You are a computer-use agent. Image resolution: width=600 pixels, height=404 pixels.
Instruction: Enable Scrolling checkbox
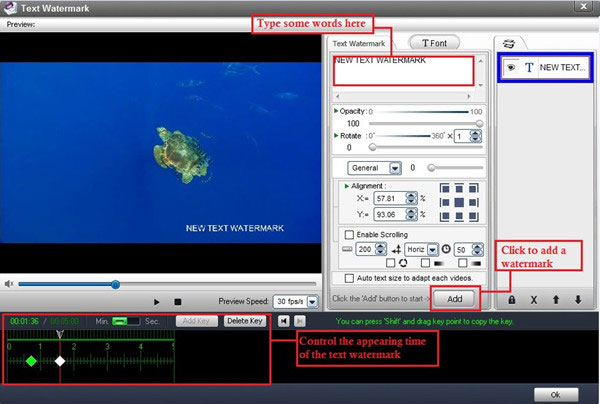click(x=349, y=235)
